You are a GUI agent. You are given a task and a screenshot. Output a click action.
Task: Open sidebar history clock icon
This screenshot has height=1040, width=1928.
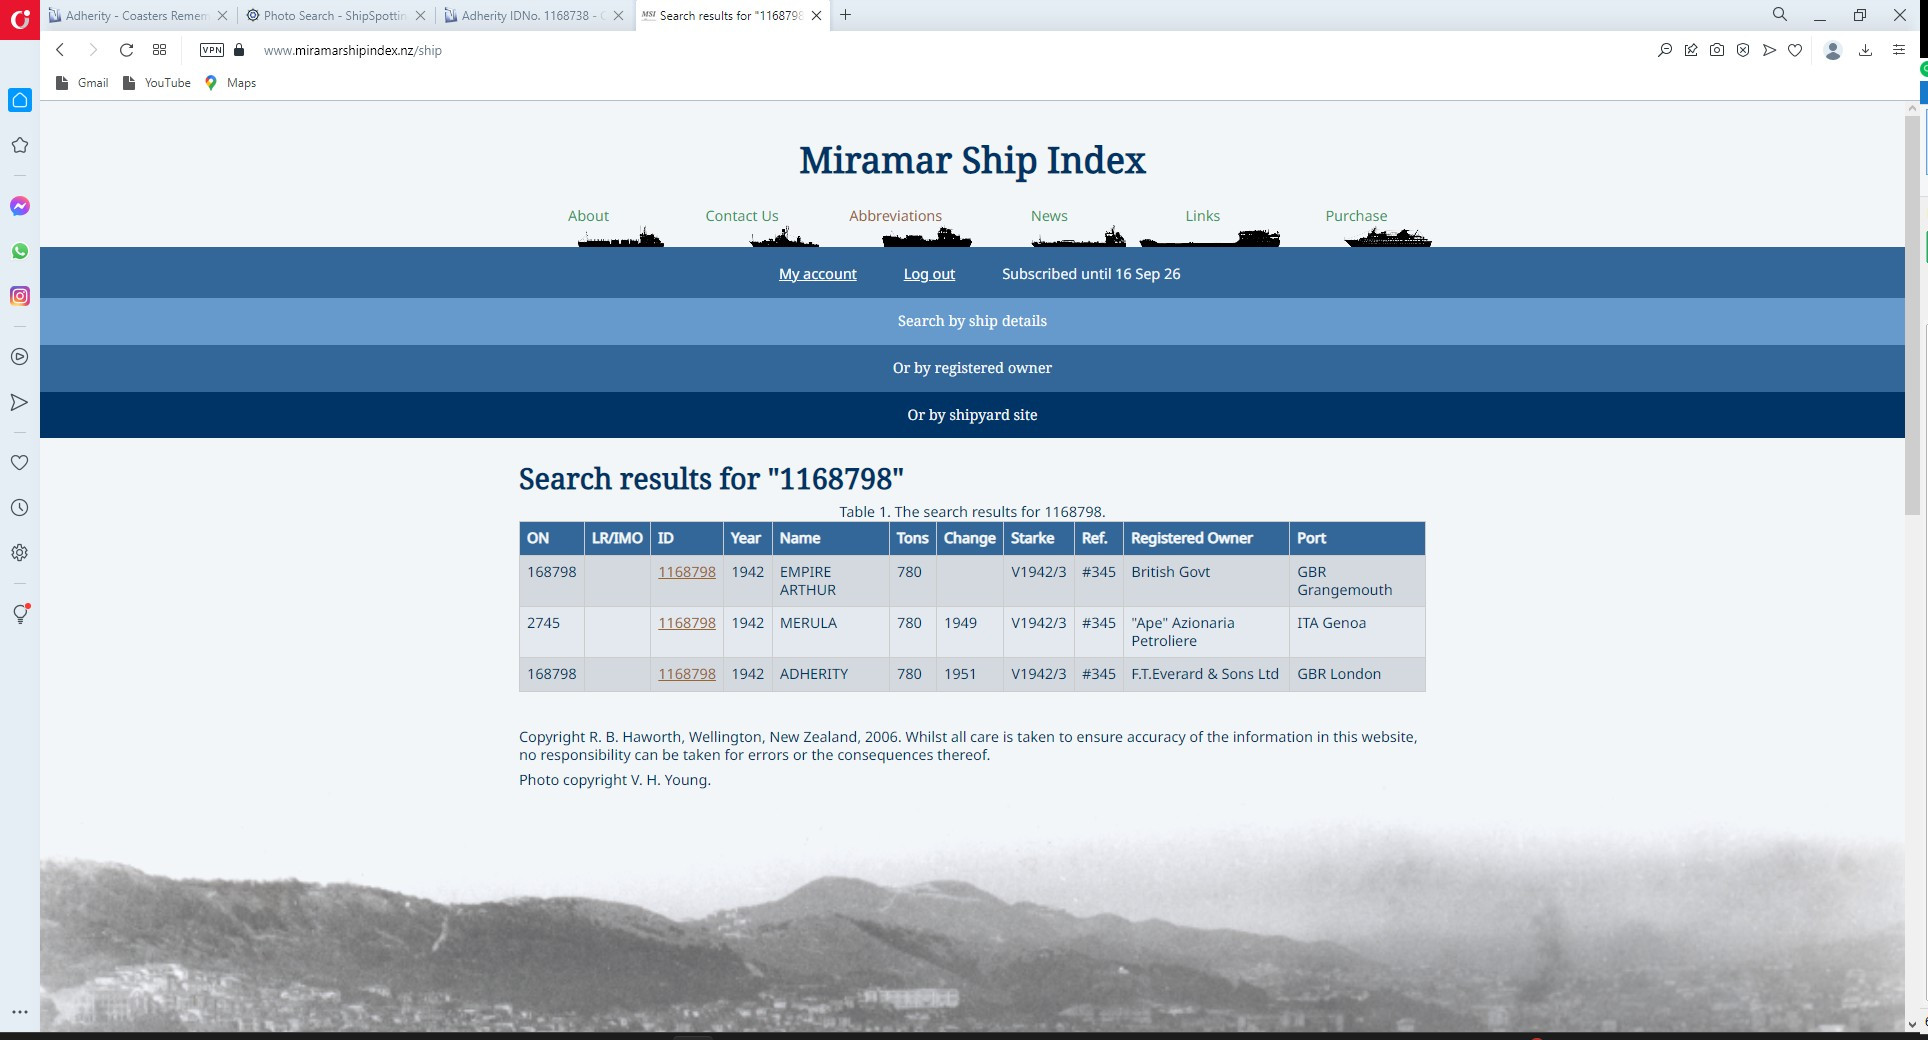(x=20, y=508)
